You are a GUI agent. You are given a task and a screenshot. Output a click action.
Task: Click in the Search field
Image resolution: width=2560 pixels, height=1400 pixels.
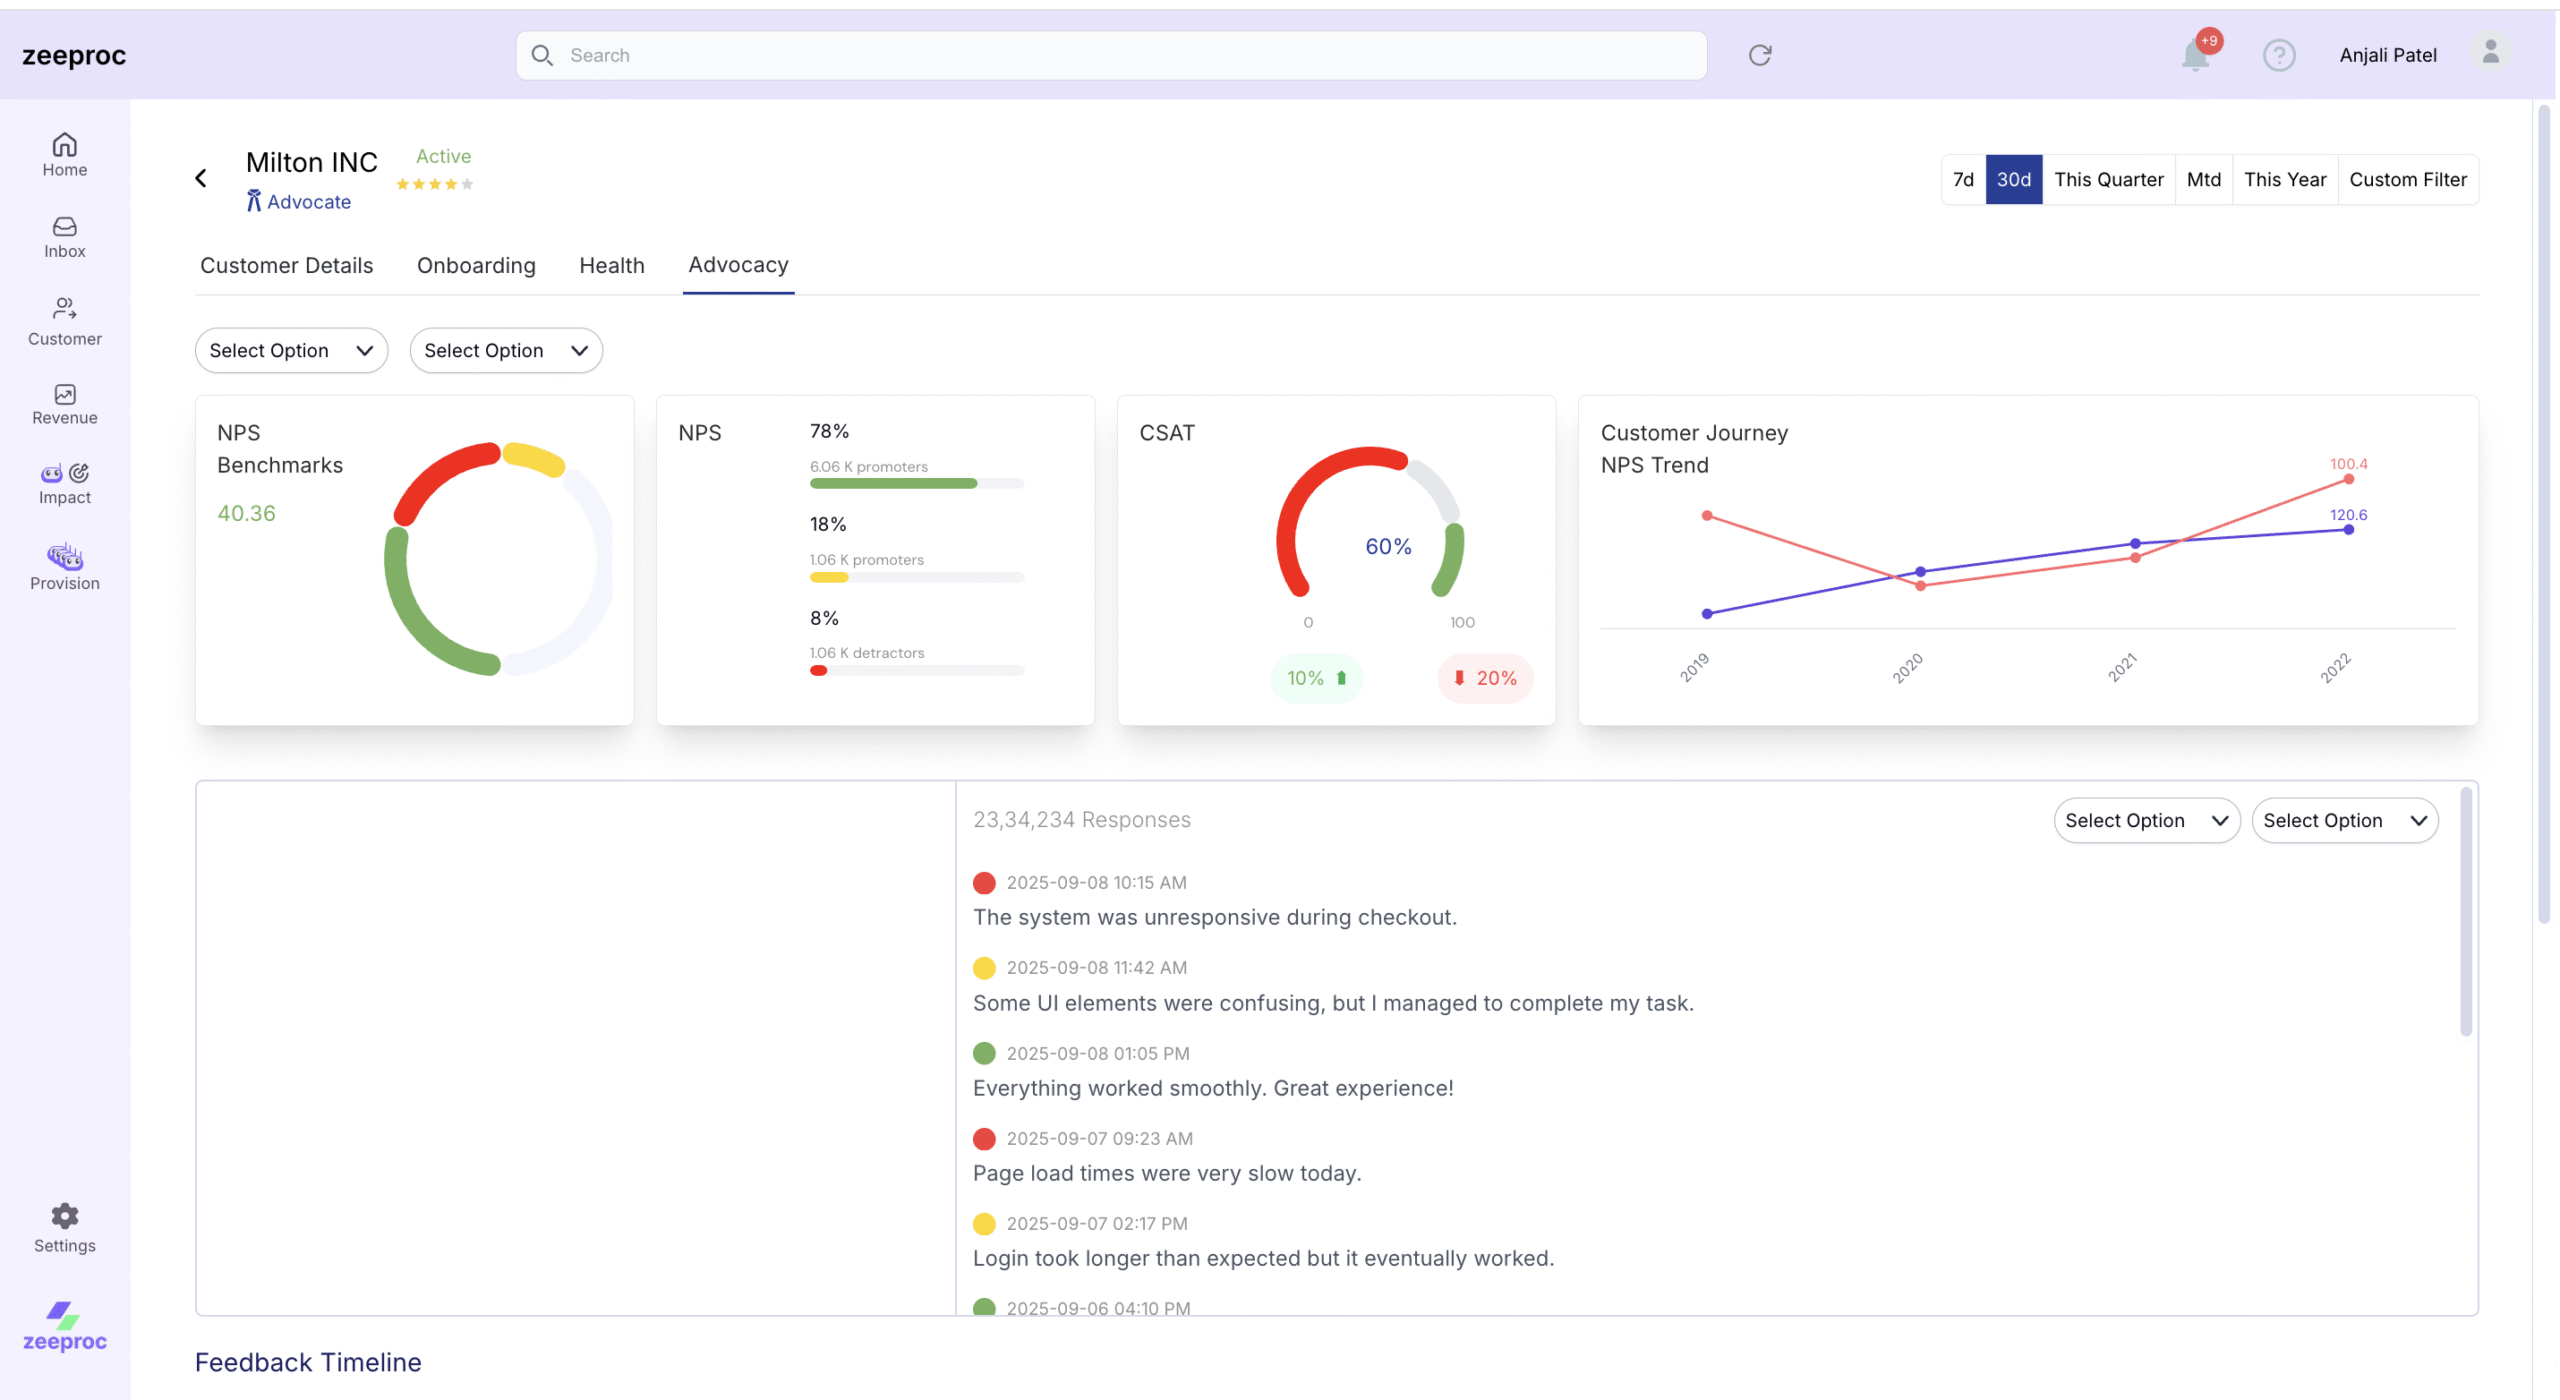[x=1110, y=55]
